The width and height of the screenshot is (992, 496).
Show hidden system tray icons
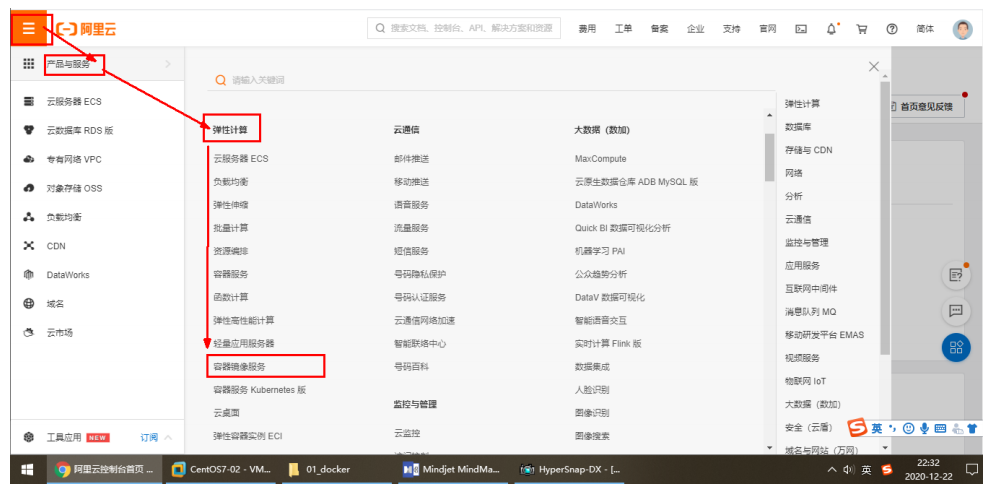(833, 470)
